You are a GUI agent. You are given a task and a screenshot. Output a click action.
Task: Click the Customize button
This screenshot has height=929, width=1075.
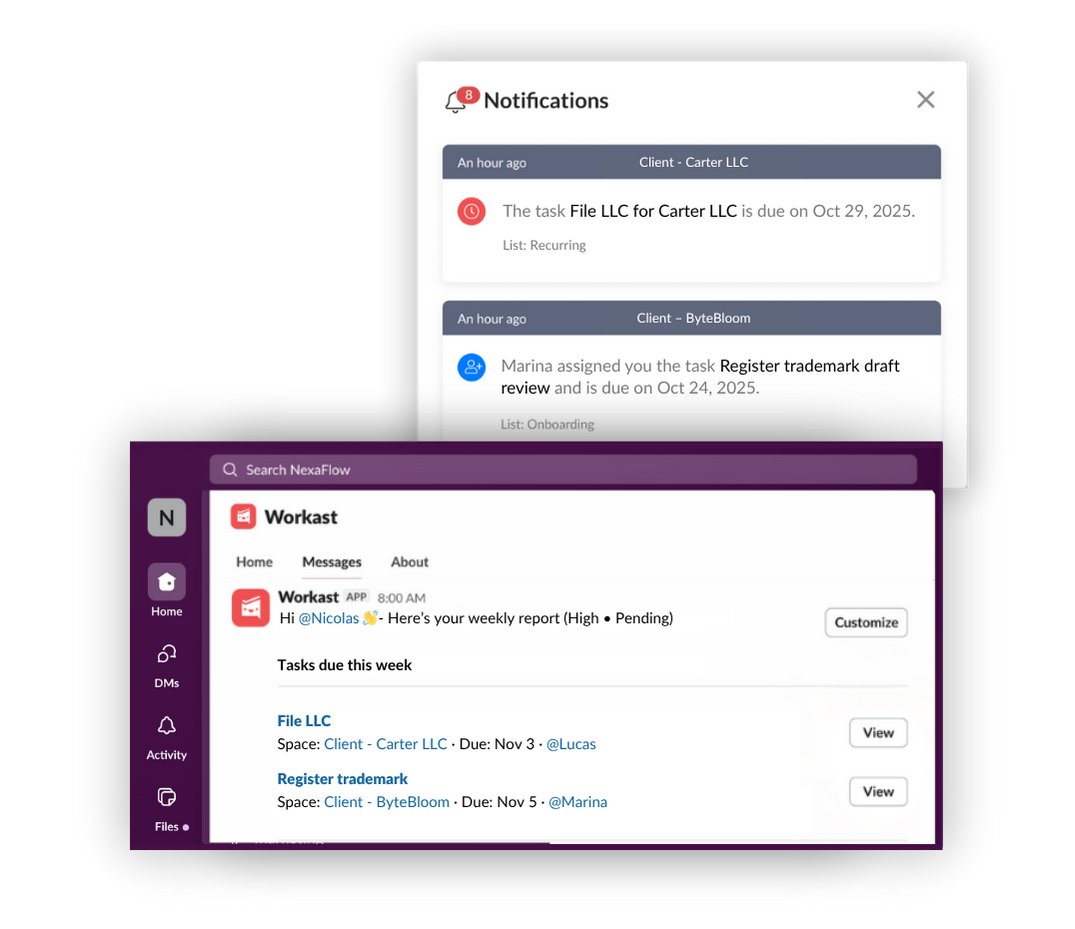pyautogui.click(x=866, y=623)
